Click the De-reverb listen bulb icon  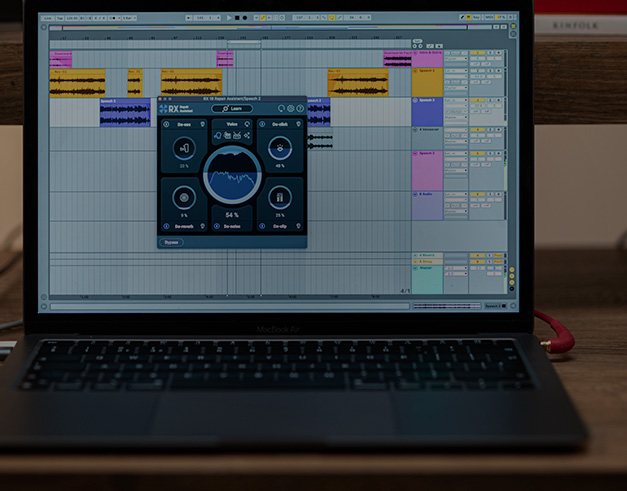point(202,226)
